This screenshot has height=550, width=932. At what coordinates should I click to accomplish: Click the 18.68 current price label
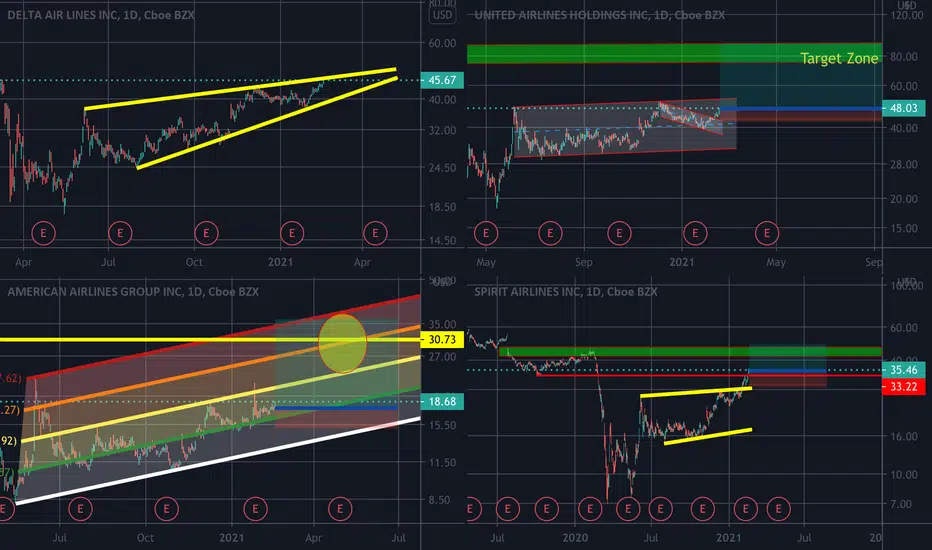point(442,401)
